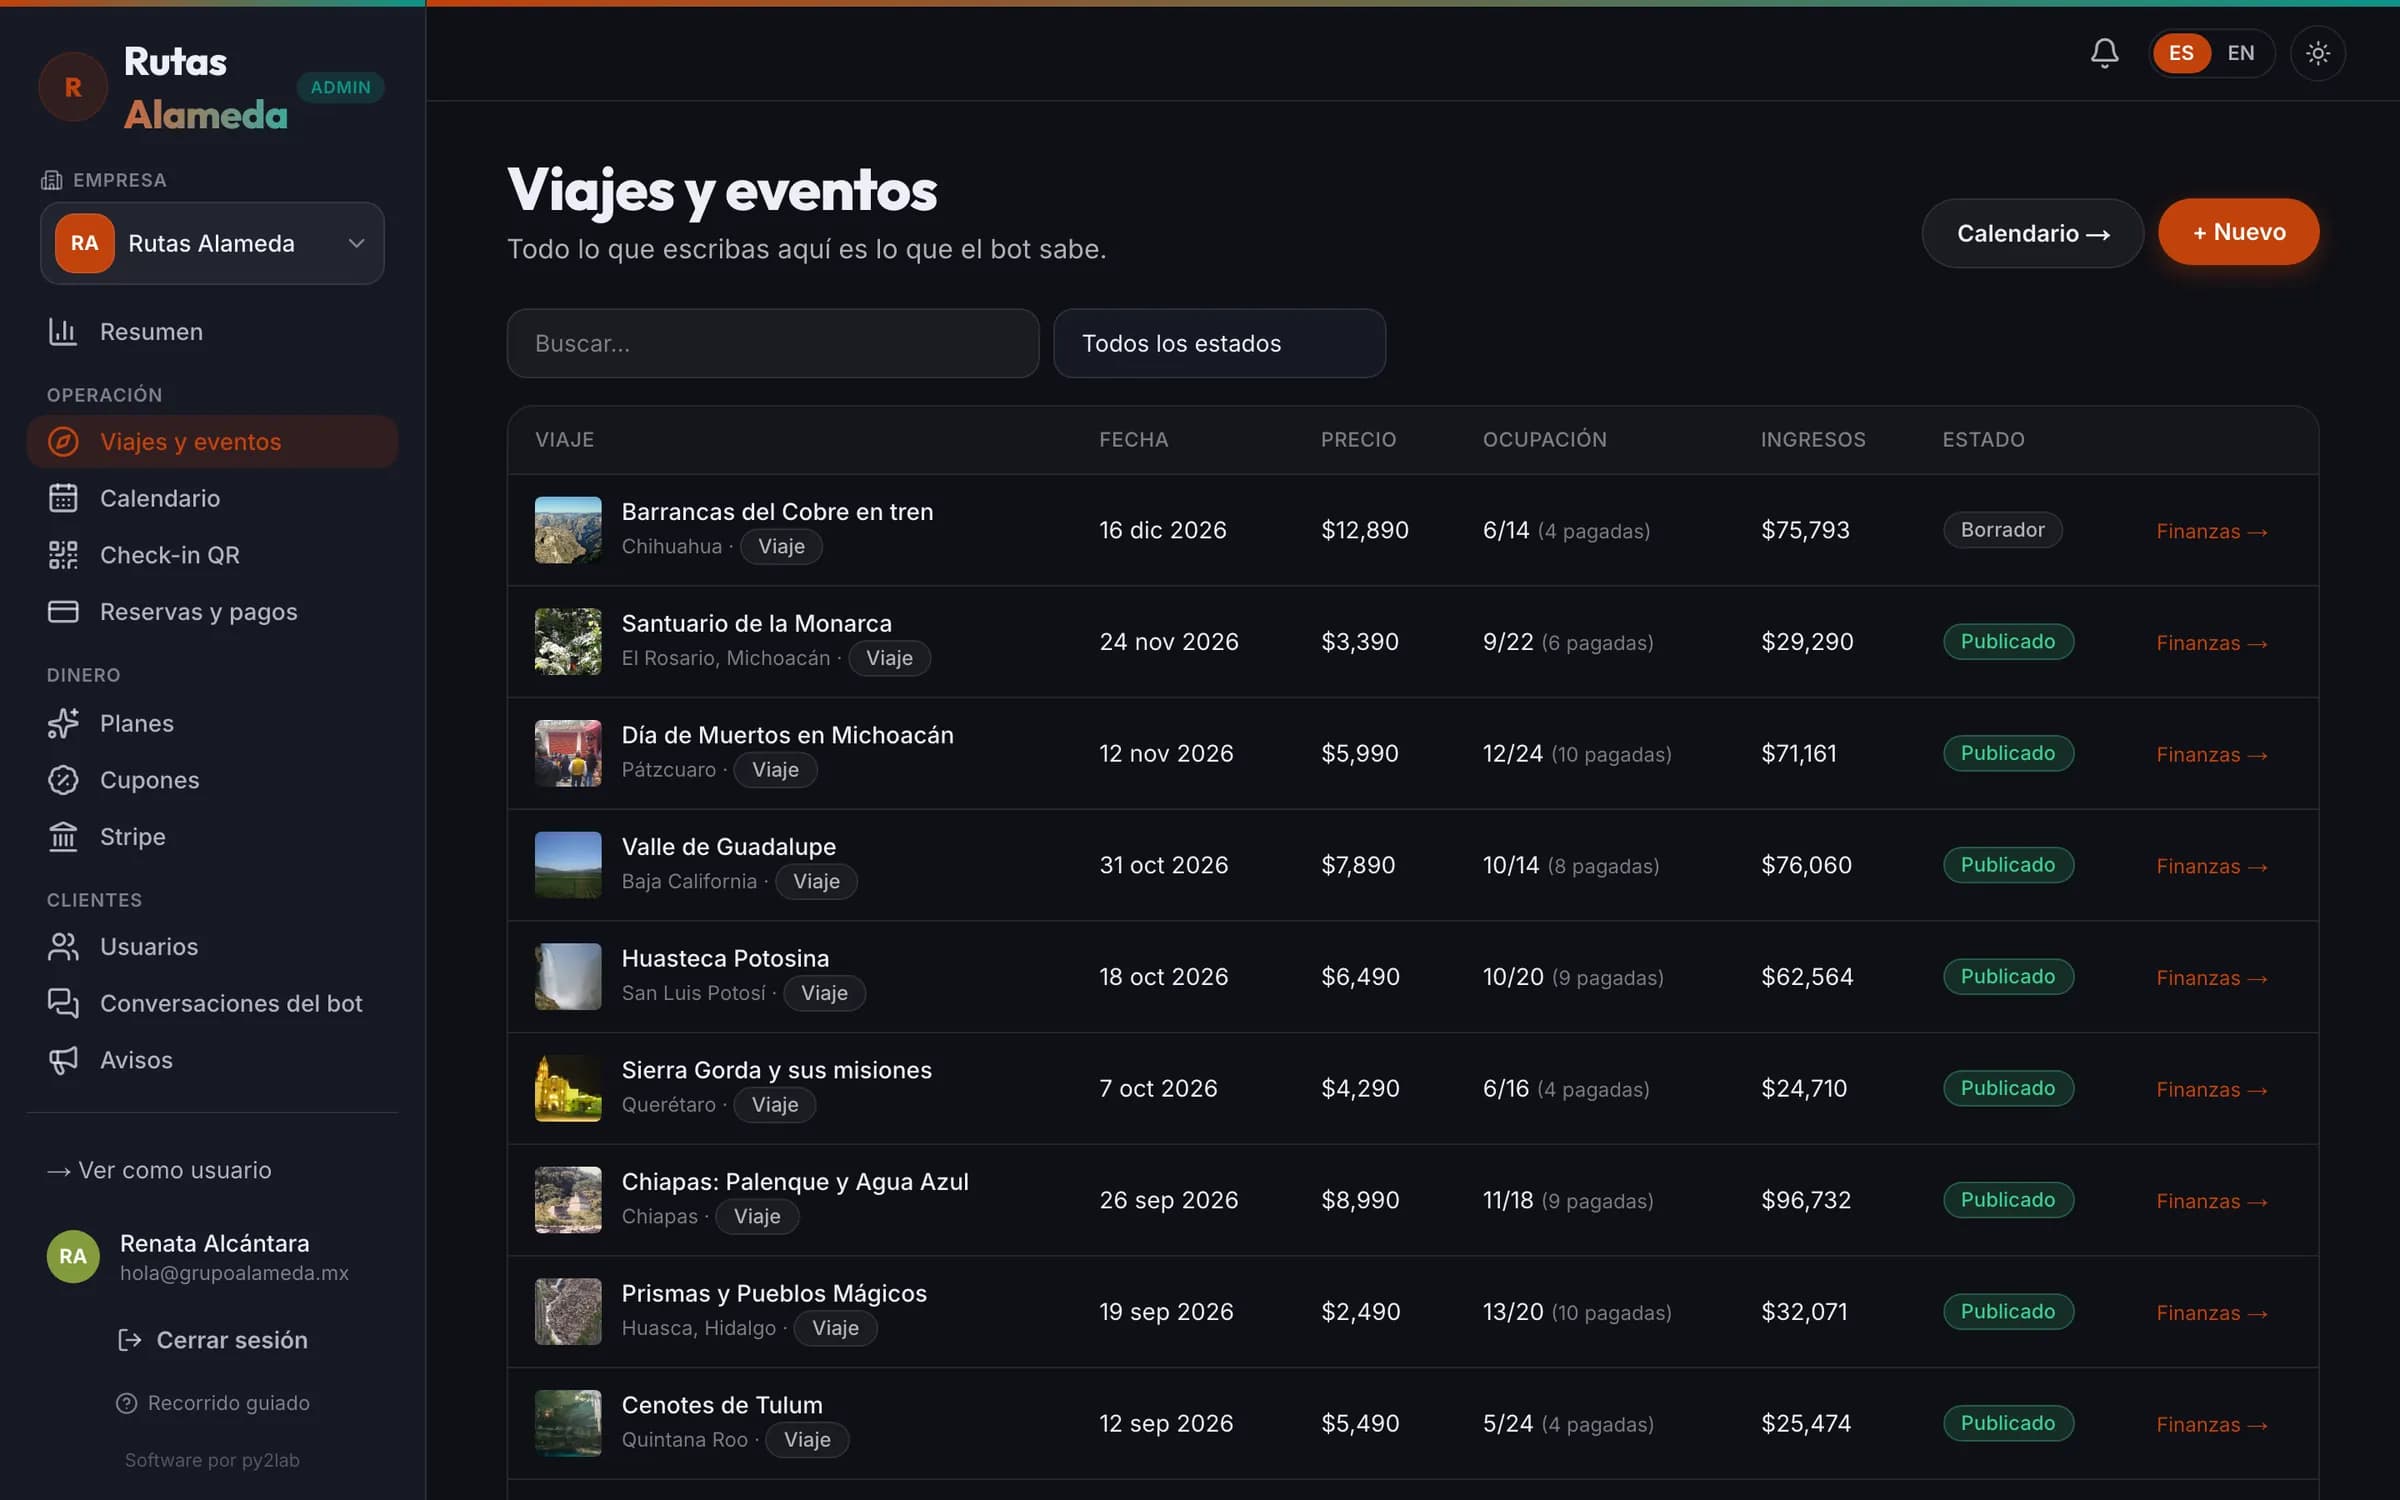The width and height of the screenshot is (2400, 1500).
Task: Click the Recorrido guiado help icon
Action: point(126,1403)
